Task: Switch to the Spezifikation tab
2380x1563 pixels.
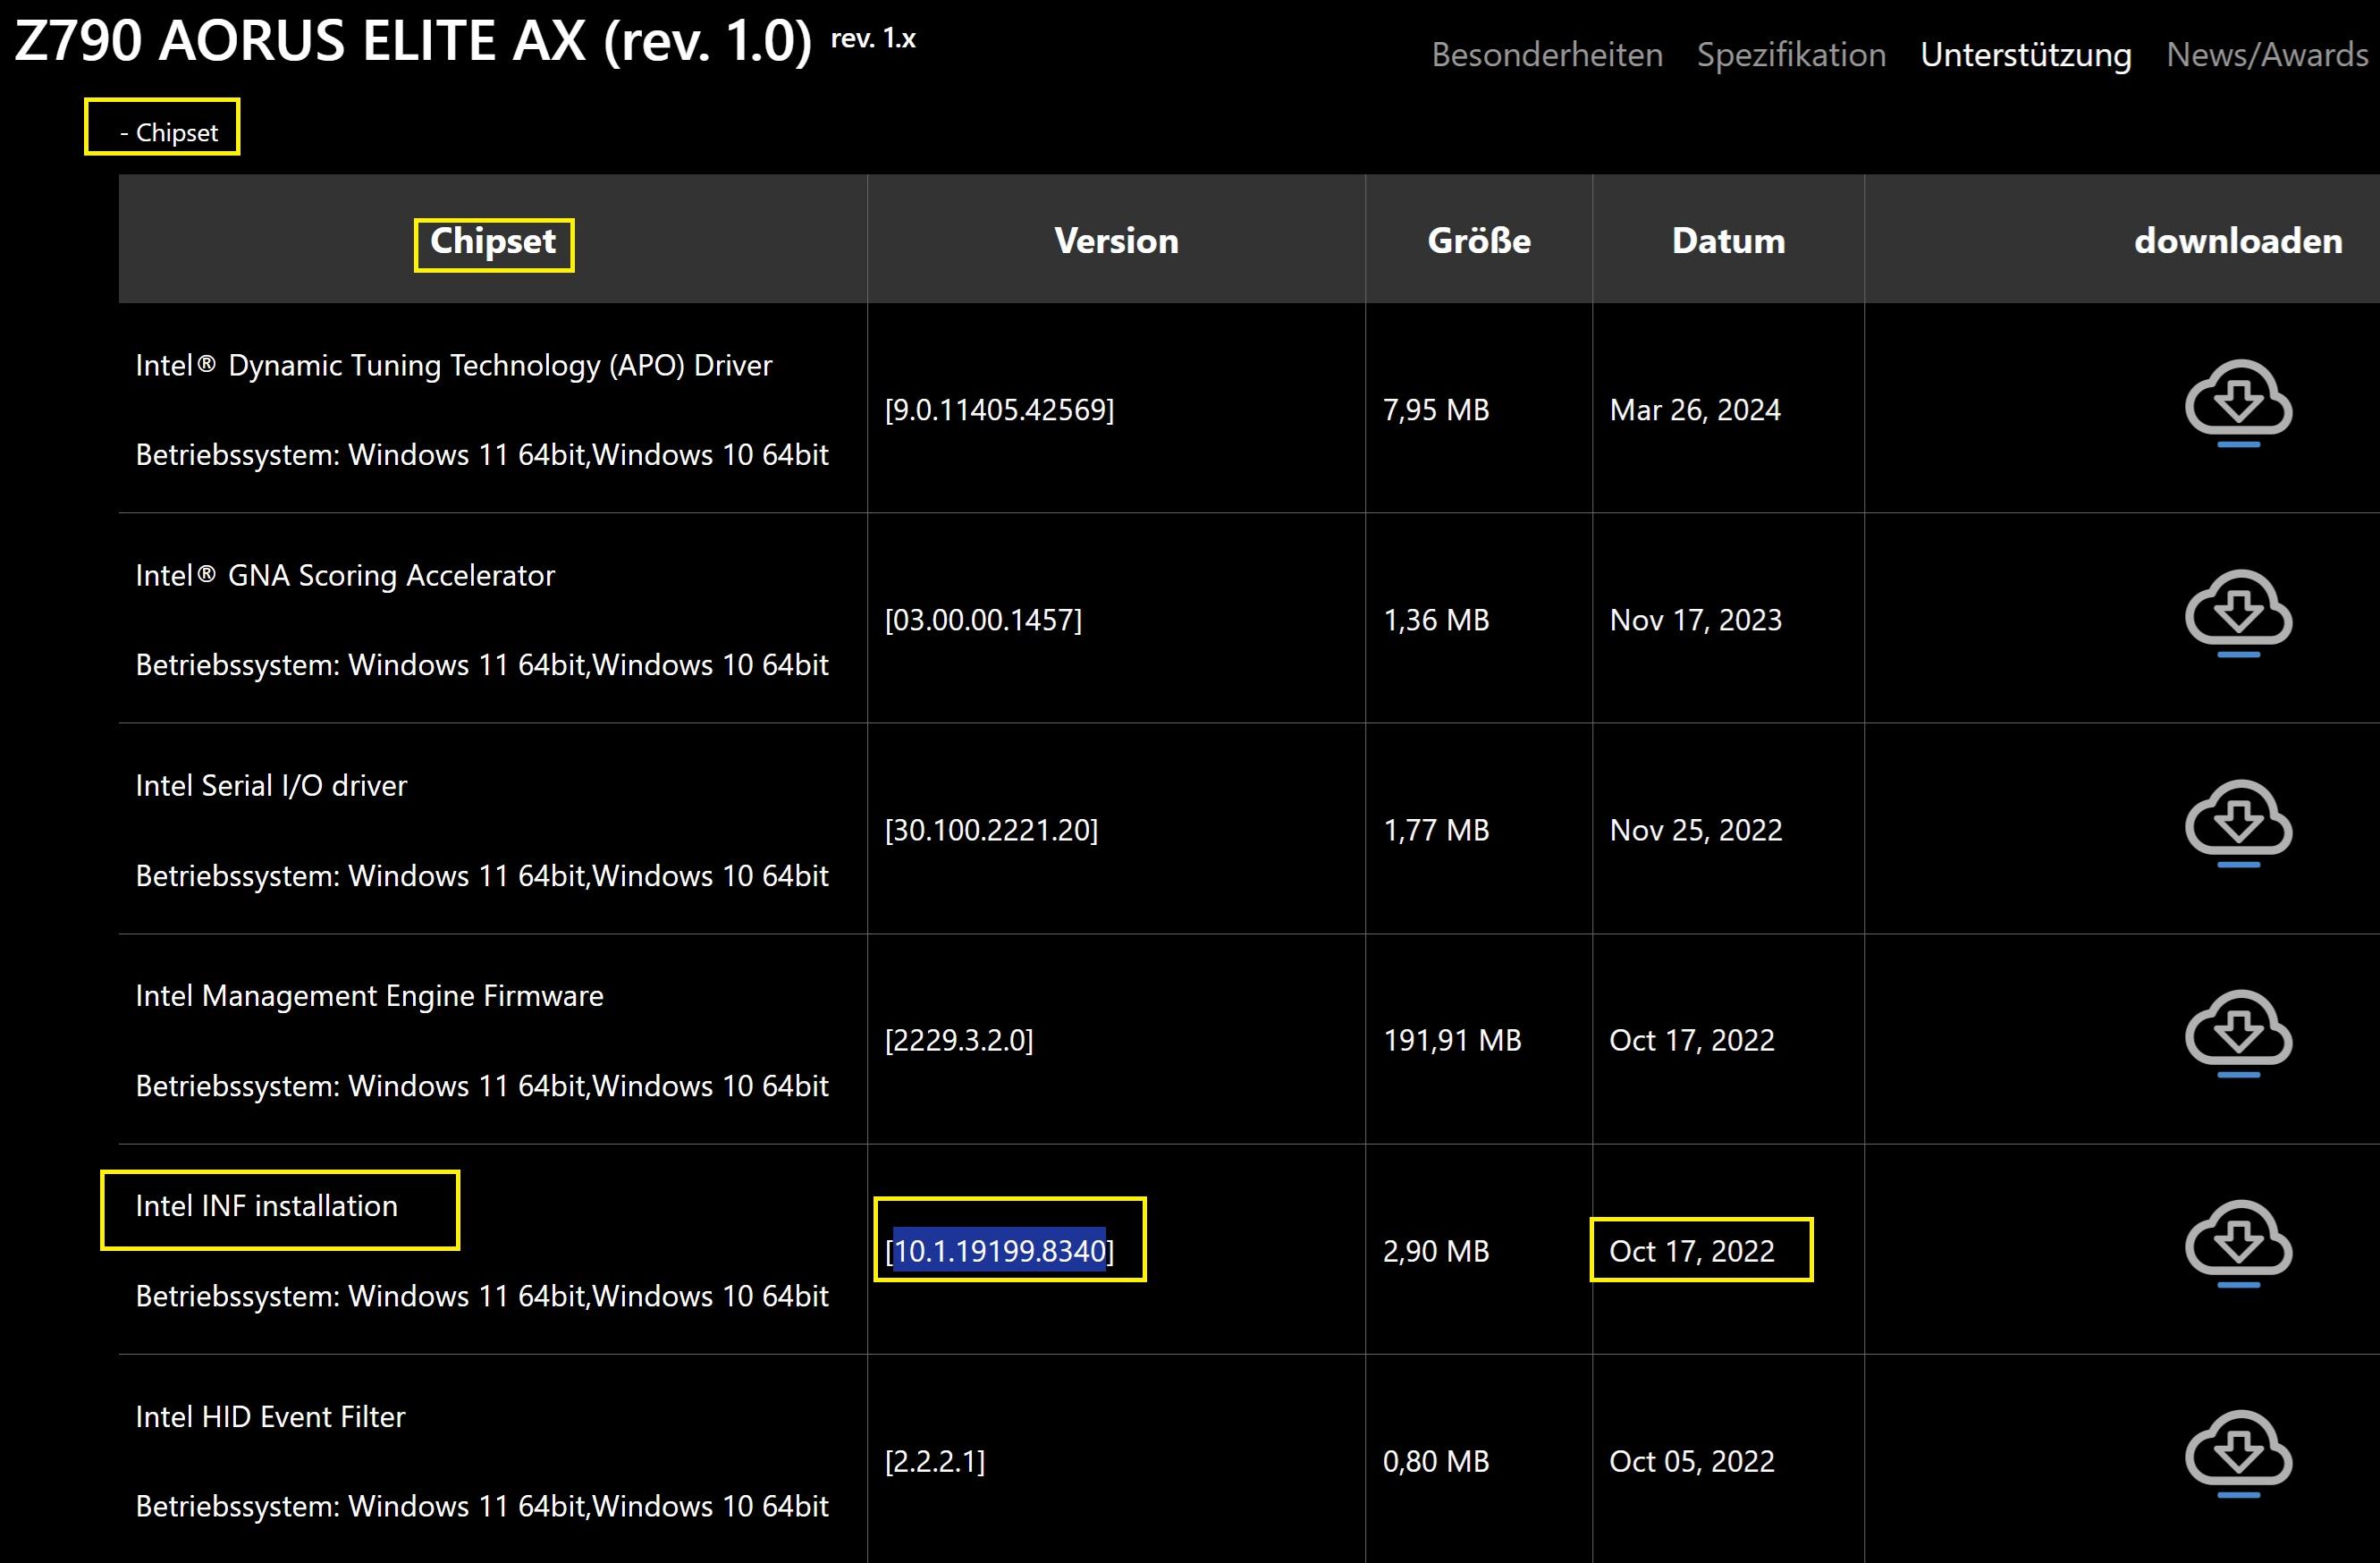Action: [x=1791, y=54]
